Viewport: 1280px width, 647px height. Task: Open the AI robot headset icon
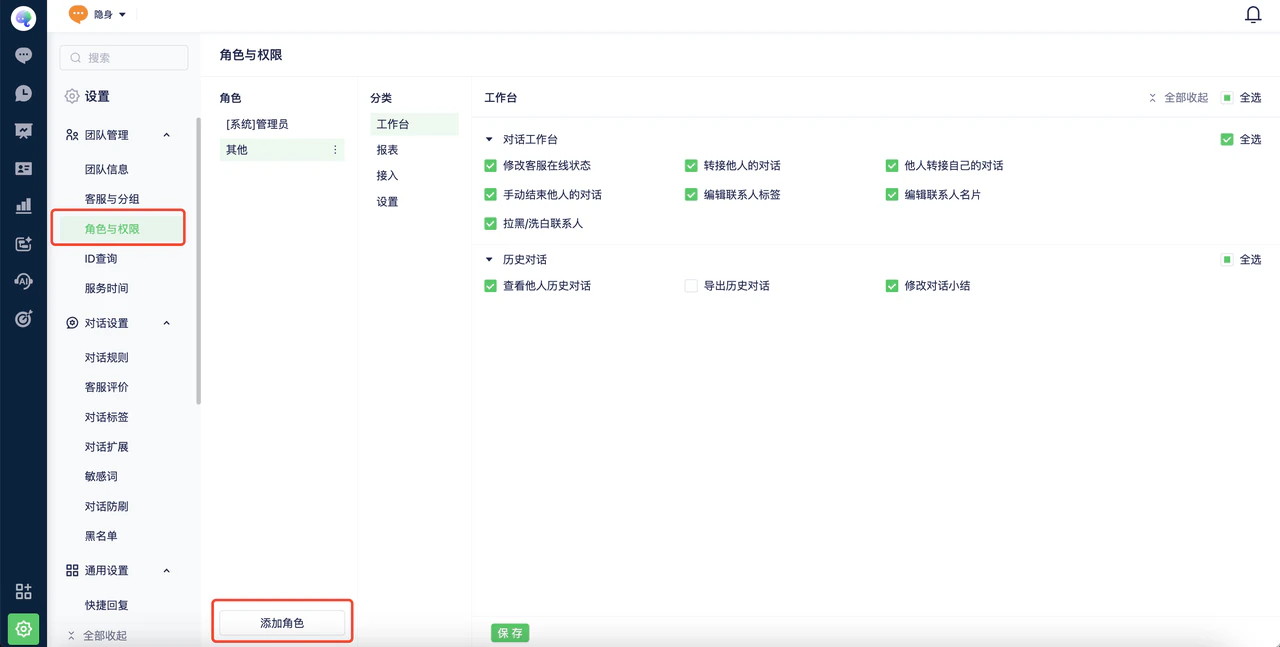click(23, 281)
